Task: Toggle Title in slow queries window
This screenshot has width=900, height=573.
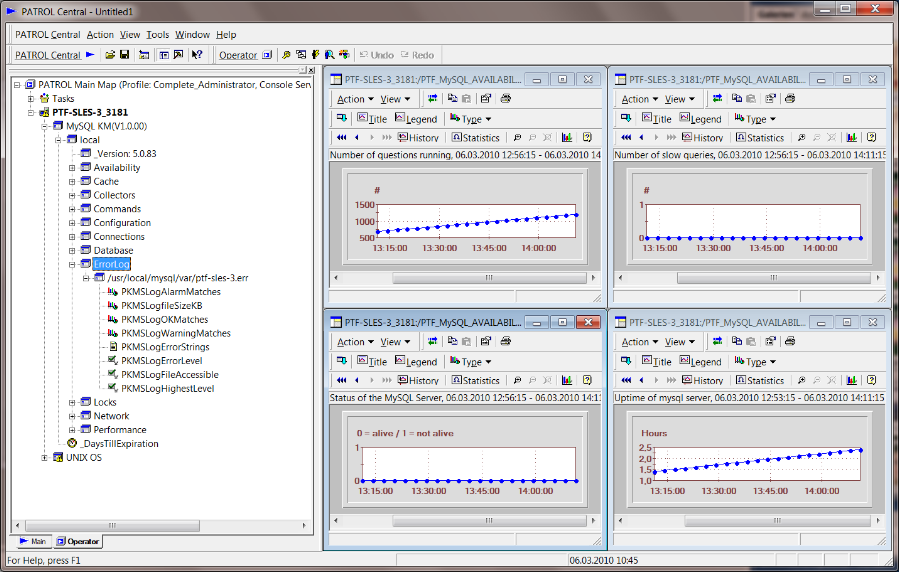Action: pyautogui.click(x=657, y=119)
